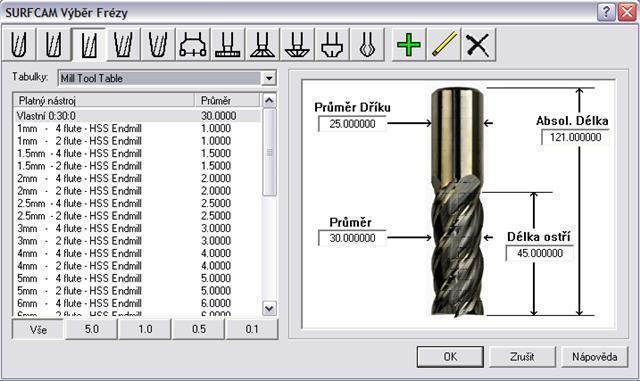Choose the second endmill type icon with chamfered corner

53,45
